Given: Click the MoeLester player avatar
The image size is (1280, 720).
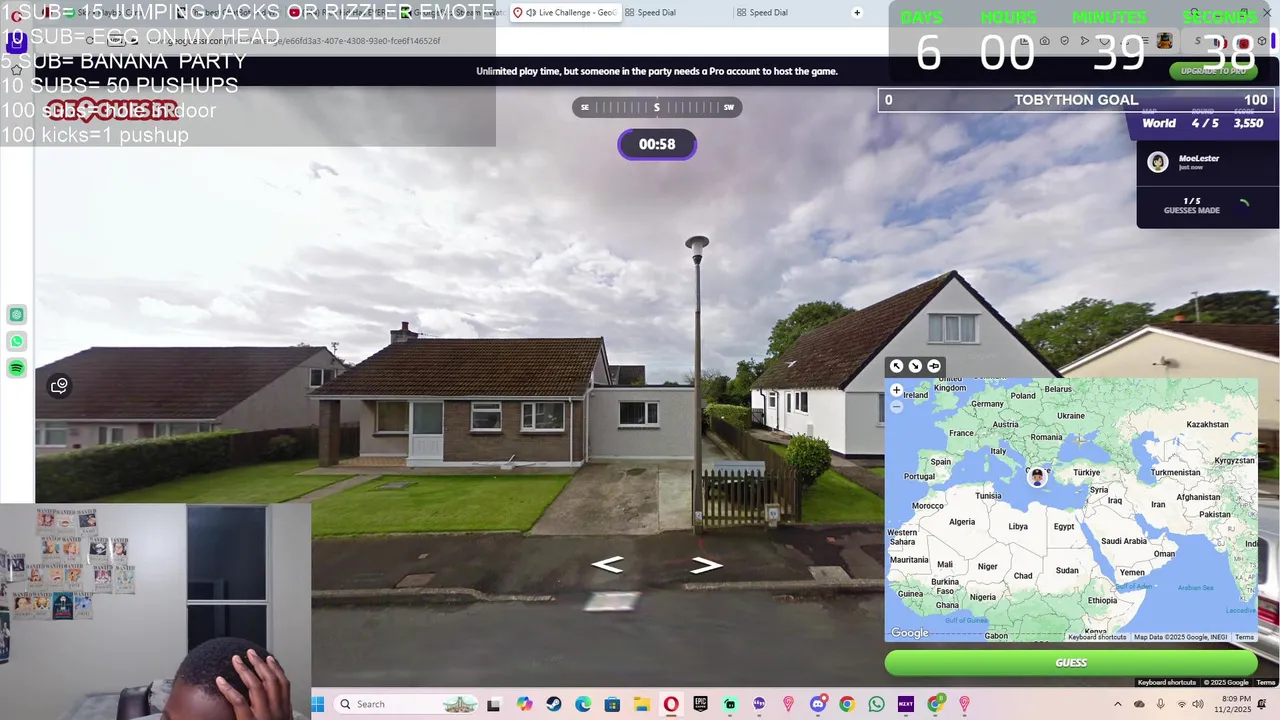Looking at the screenshot, I should click(x=1158, y=163).
